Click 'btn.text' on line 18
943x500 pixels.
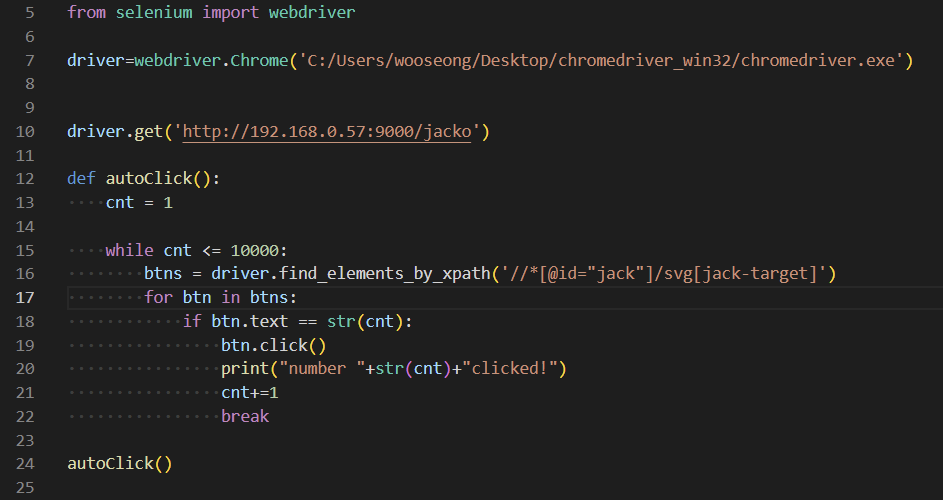point(250,321)
